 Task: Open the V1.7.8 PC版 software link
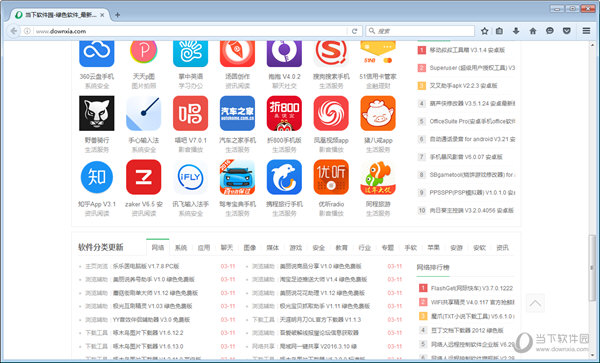(x=145, y=266)
